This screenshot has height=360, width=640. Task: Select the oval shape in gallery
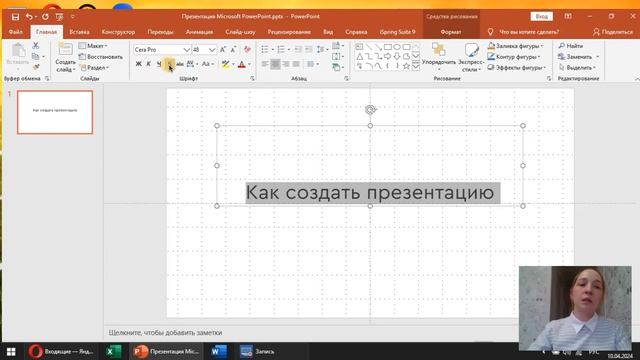point(397,47)
